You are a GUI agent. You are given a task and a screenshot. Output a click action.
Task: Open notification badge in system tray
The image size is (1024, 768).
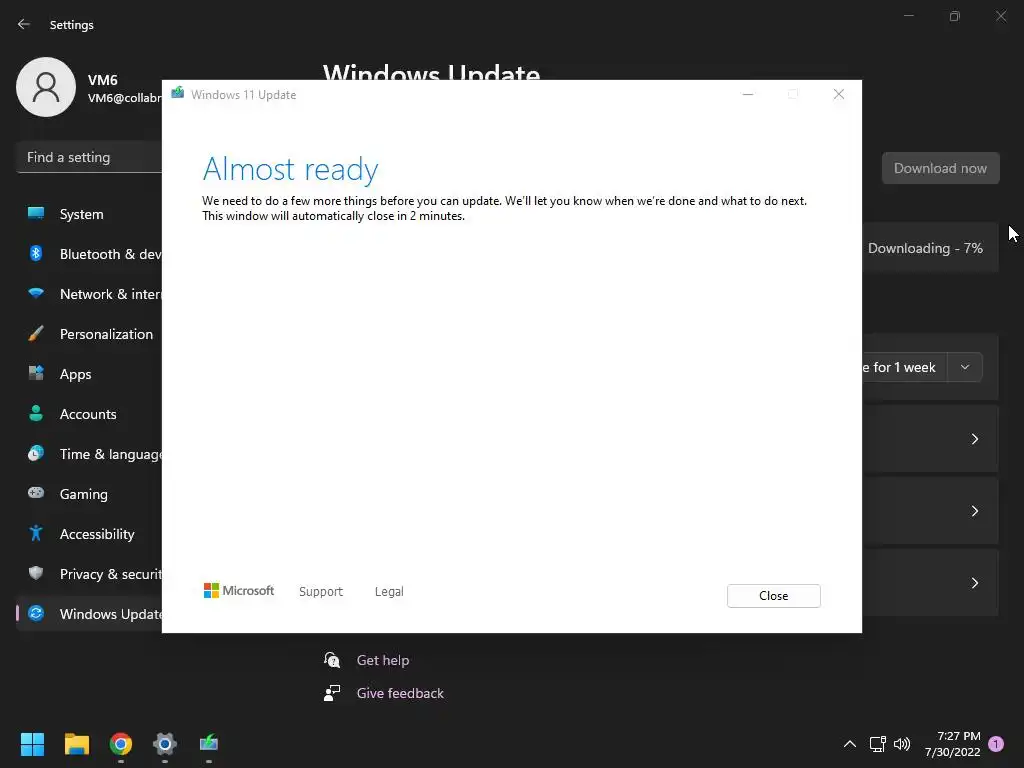996,744
